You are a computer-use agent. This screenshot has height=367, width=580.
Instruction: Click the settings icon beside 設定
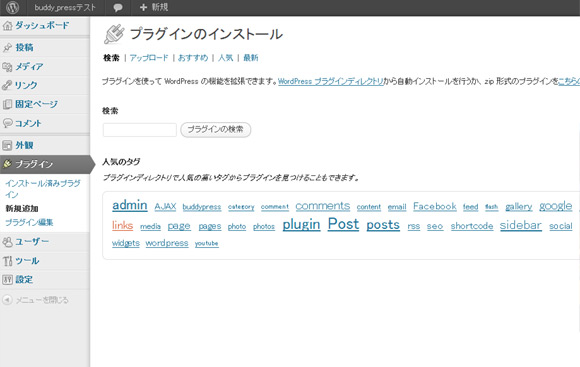(7, 280)
